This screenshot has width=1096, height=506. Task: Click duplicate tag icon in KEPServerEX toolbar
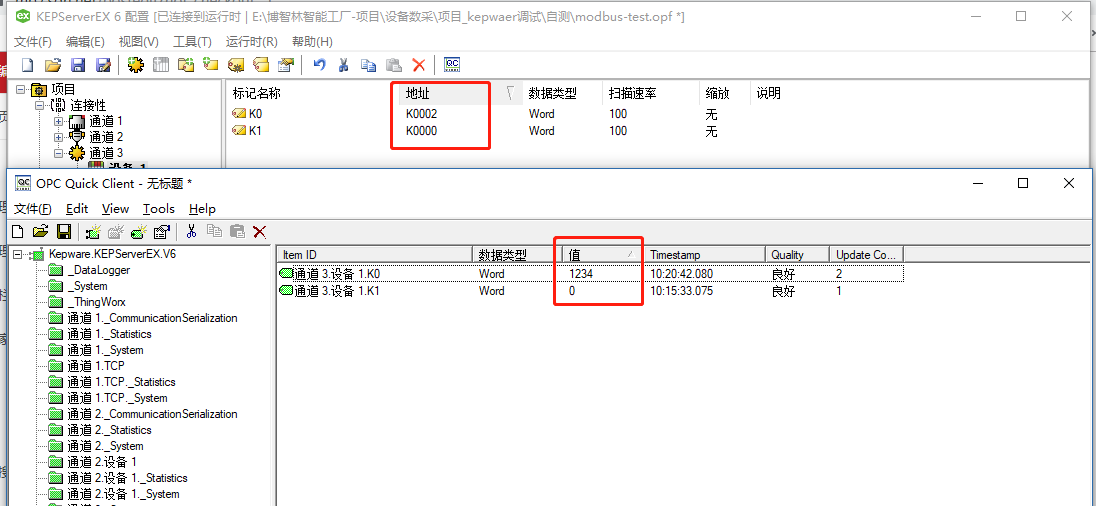(x=261, y=65)
